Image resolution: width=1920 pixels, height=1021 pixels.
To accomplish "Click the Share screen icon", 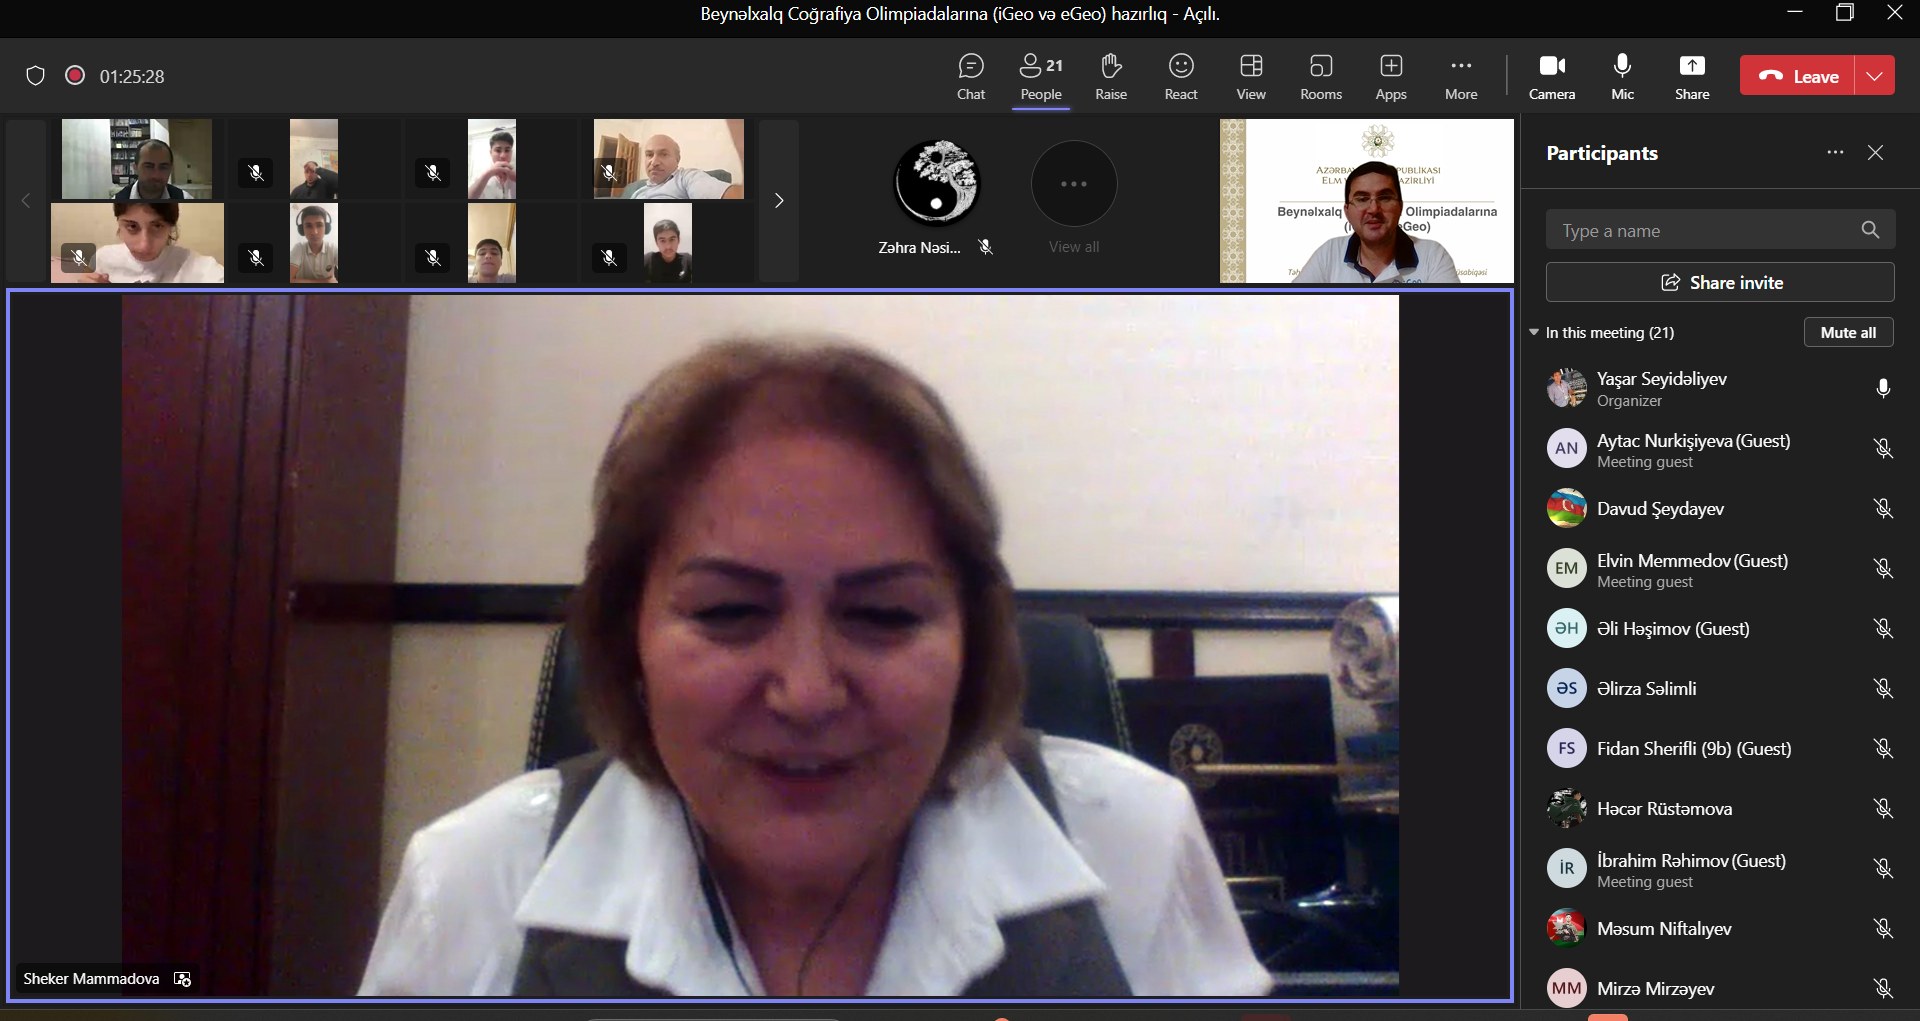I will [1691, 77].
